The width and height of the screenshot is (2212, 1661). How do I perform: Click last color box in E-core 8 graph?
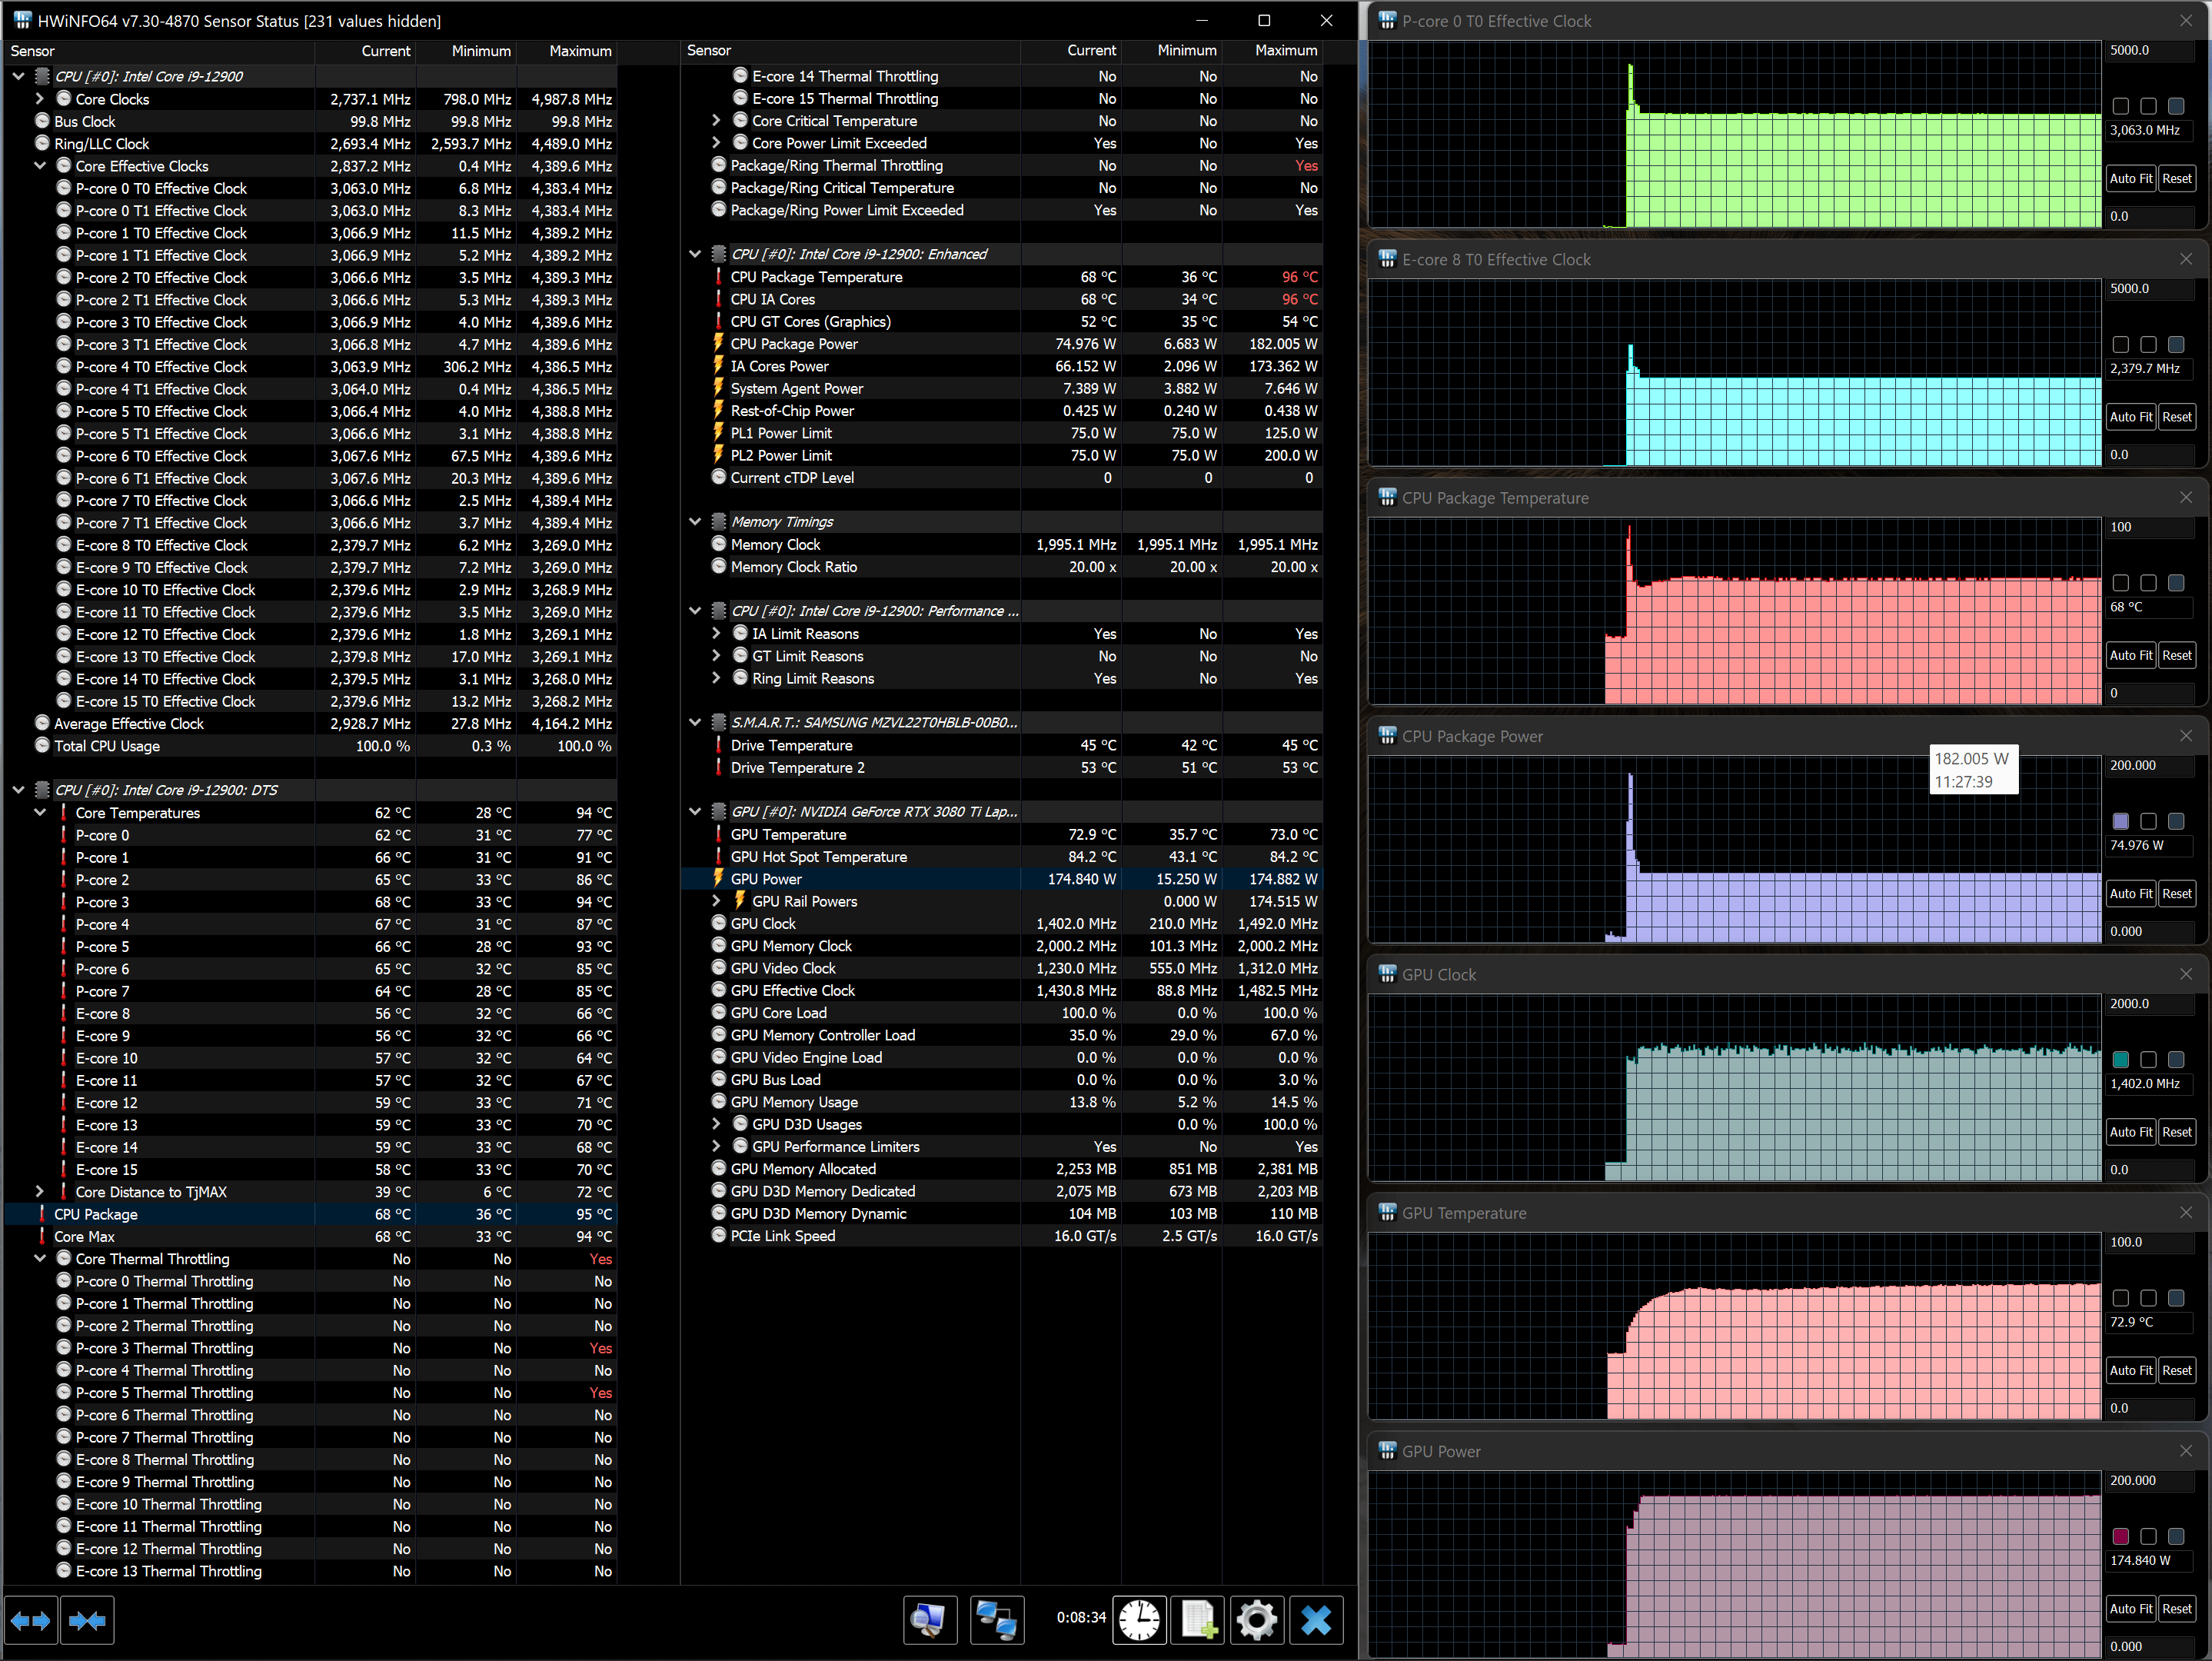click(x=2176, y=344)
